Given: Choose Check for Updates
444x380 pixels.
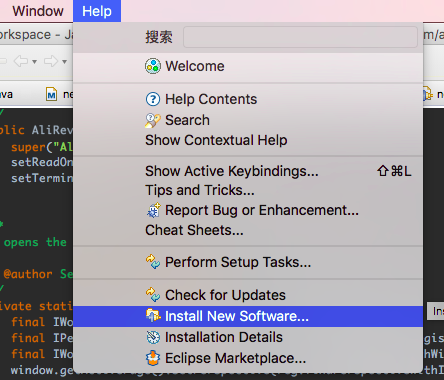Looking at the screenshot, I should [x=248, y=295].
